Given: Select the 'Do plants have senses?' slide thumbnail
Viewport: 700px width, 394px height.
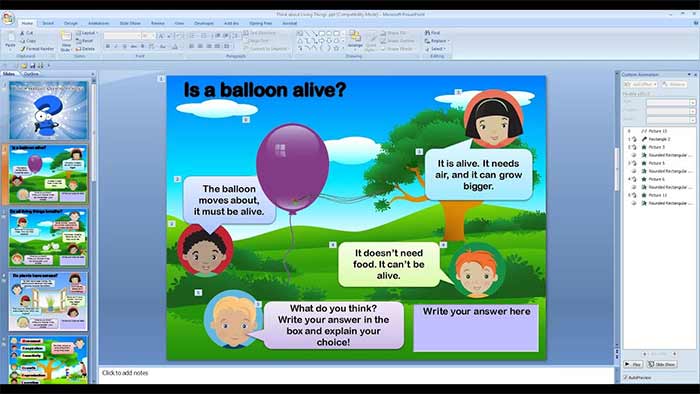Looking at the screenshot, I should [x=48, y=302].
